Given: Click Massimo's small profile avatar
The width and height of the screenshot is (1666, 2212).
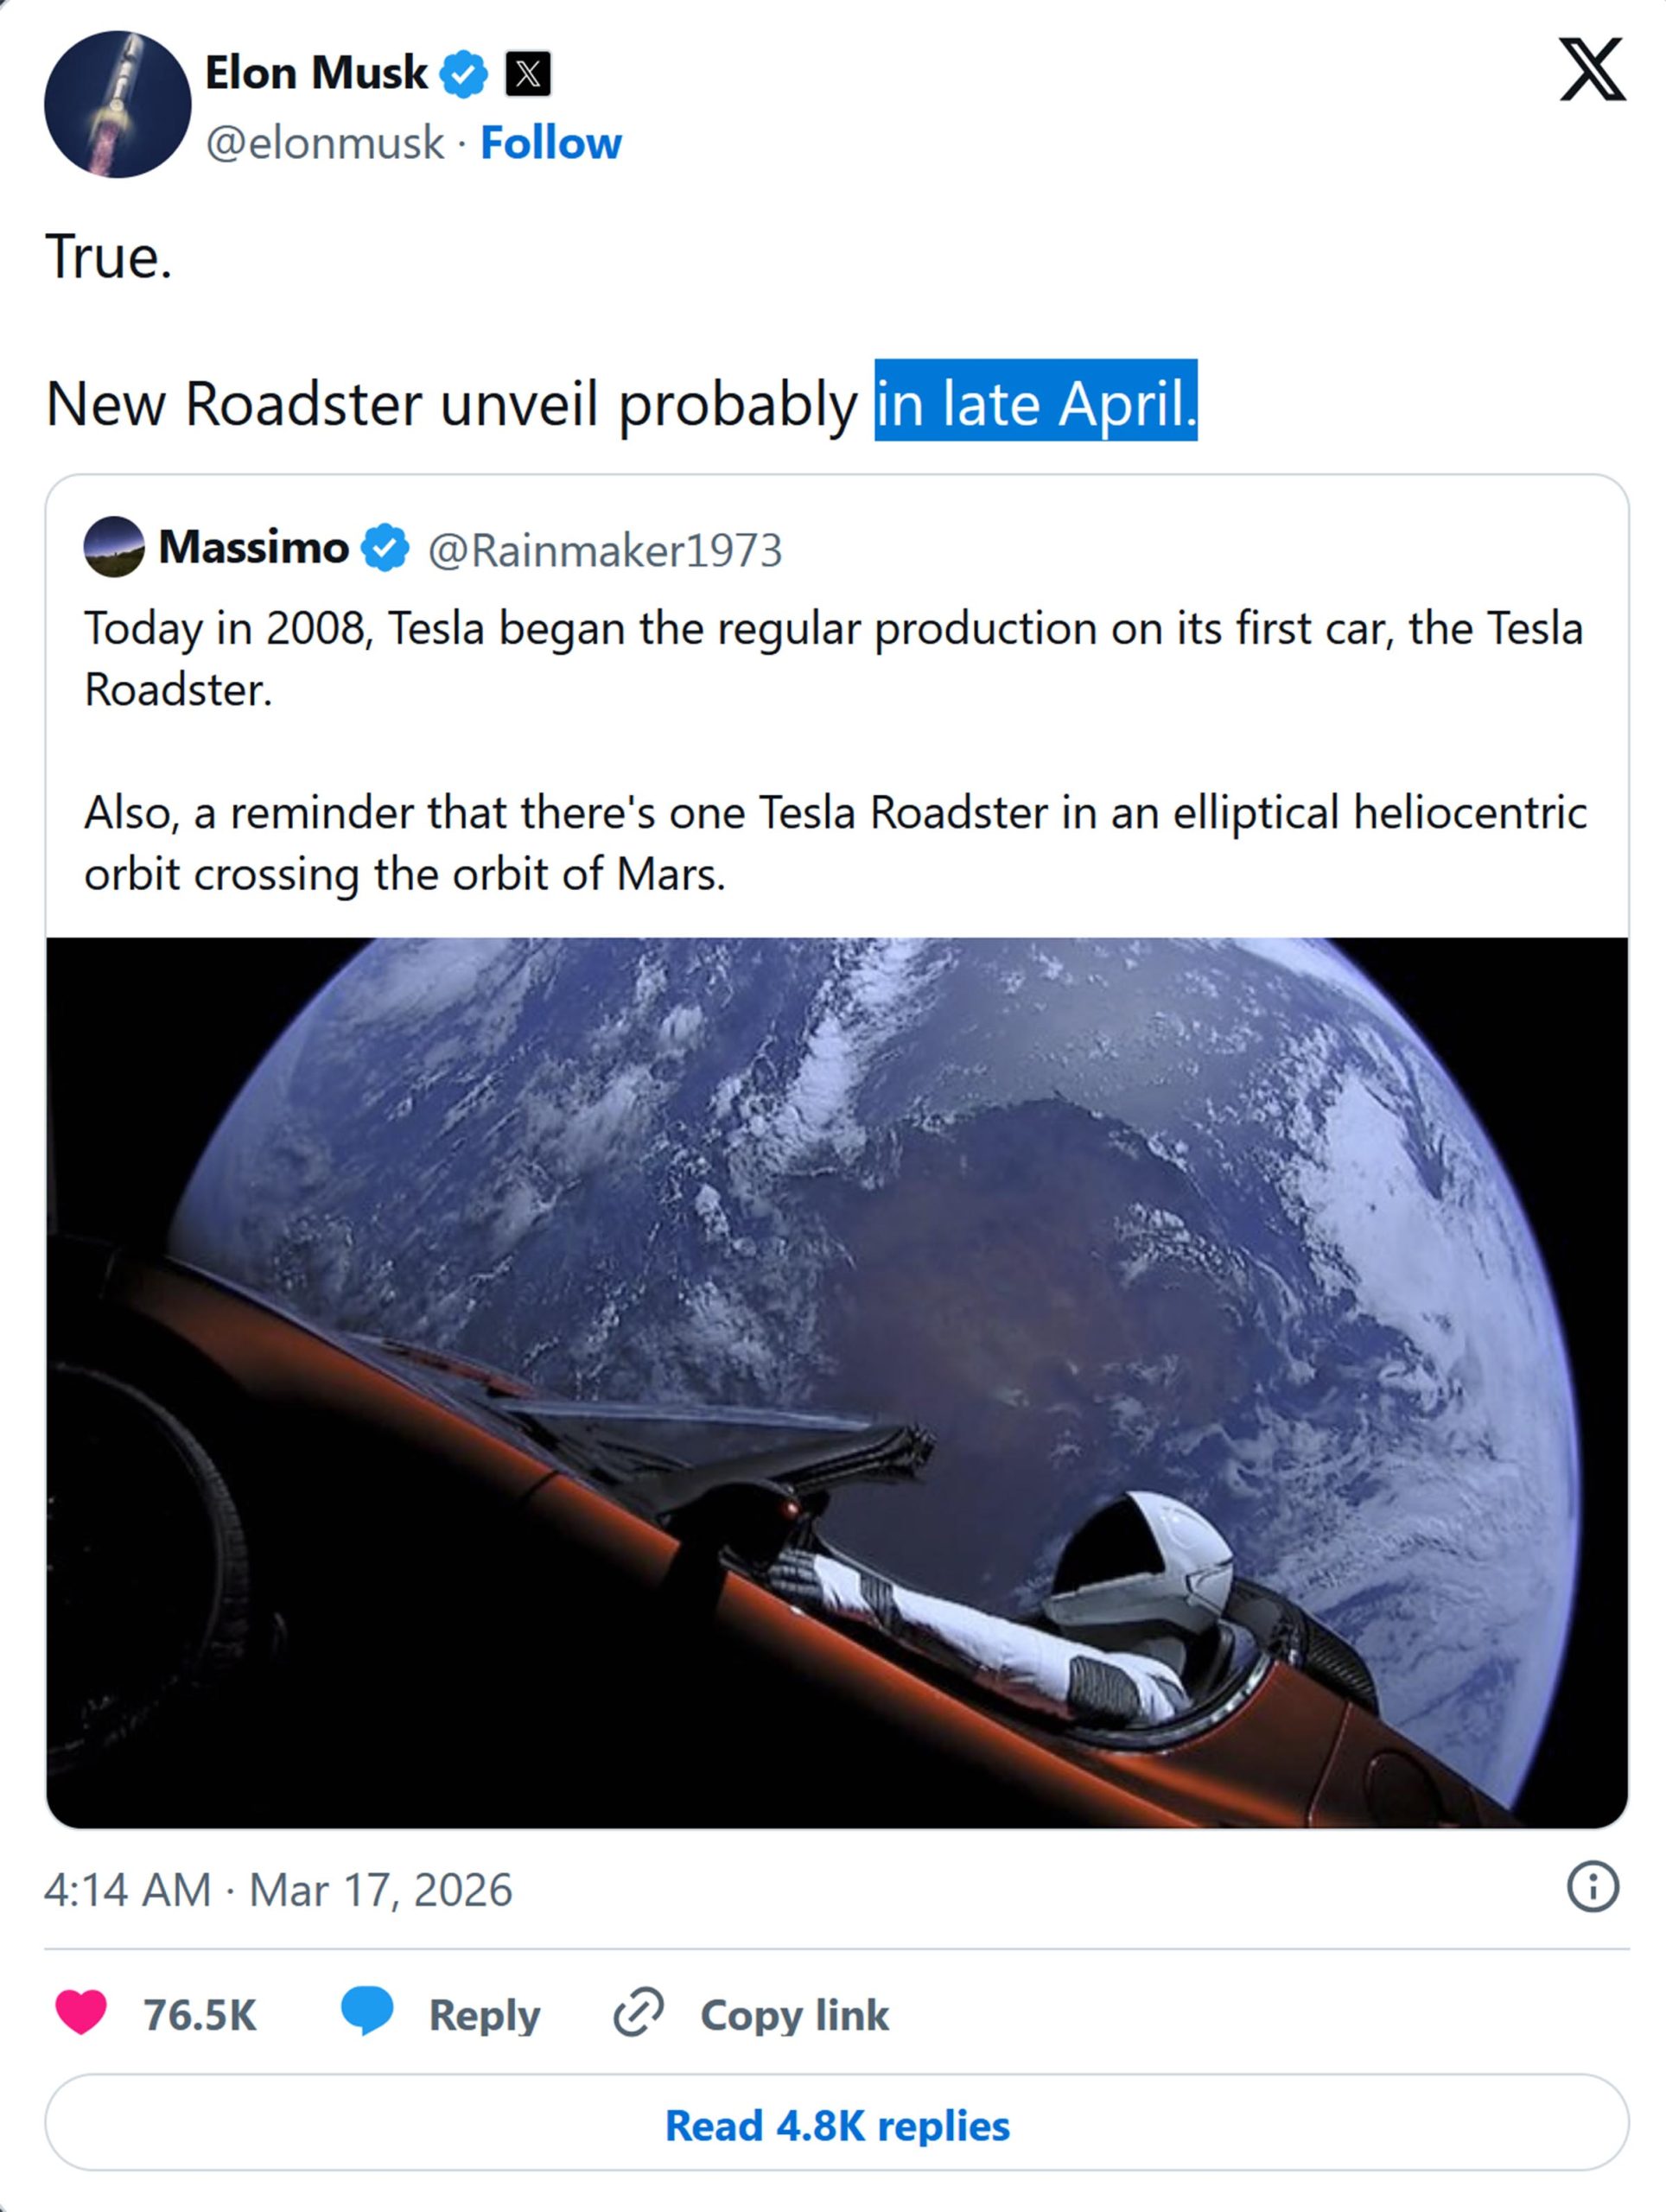Looking at the screenshot, I should pyautogui.click(x=113, y=547).
